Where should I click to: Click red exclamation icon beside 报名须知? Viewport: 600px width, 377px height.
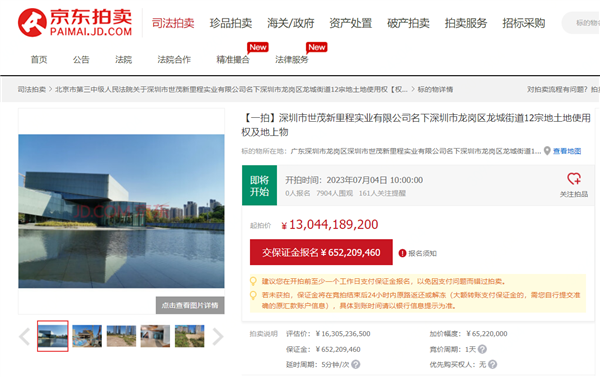click(x=402, y=253)
